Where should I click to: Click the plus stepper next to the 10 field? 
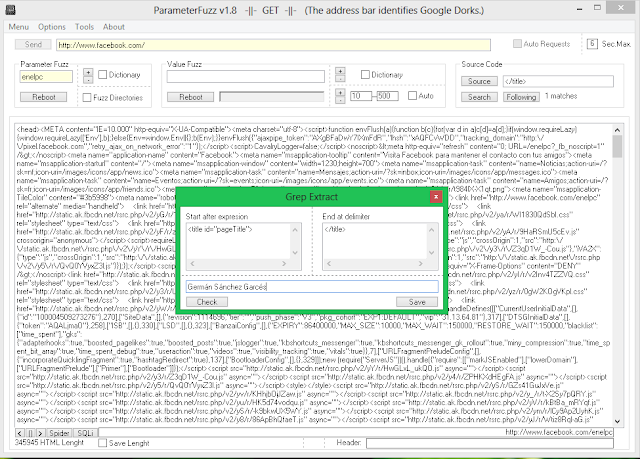click(340, 93)
